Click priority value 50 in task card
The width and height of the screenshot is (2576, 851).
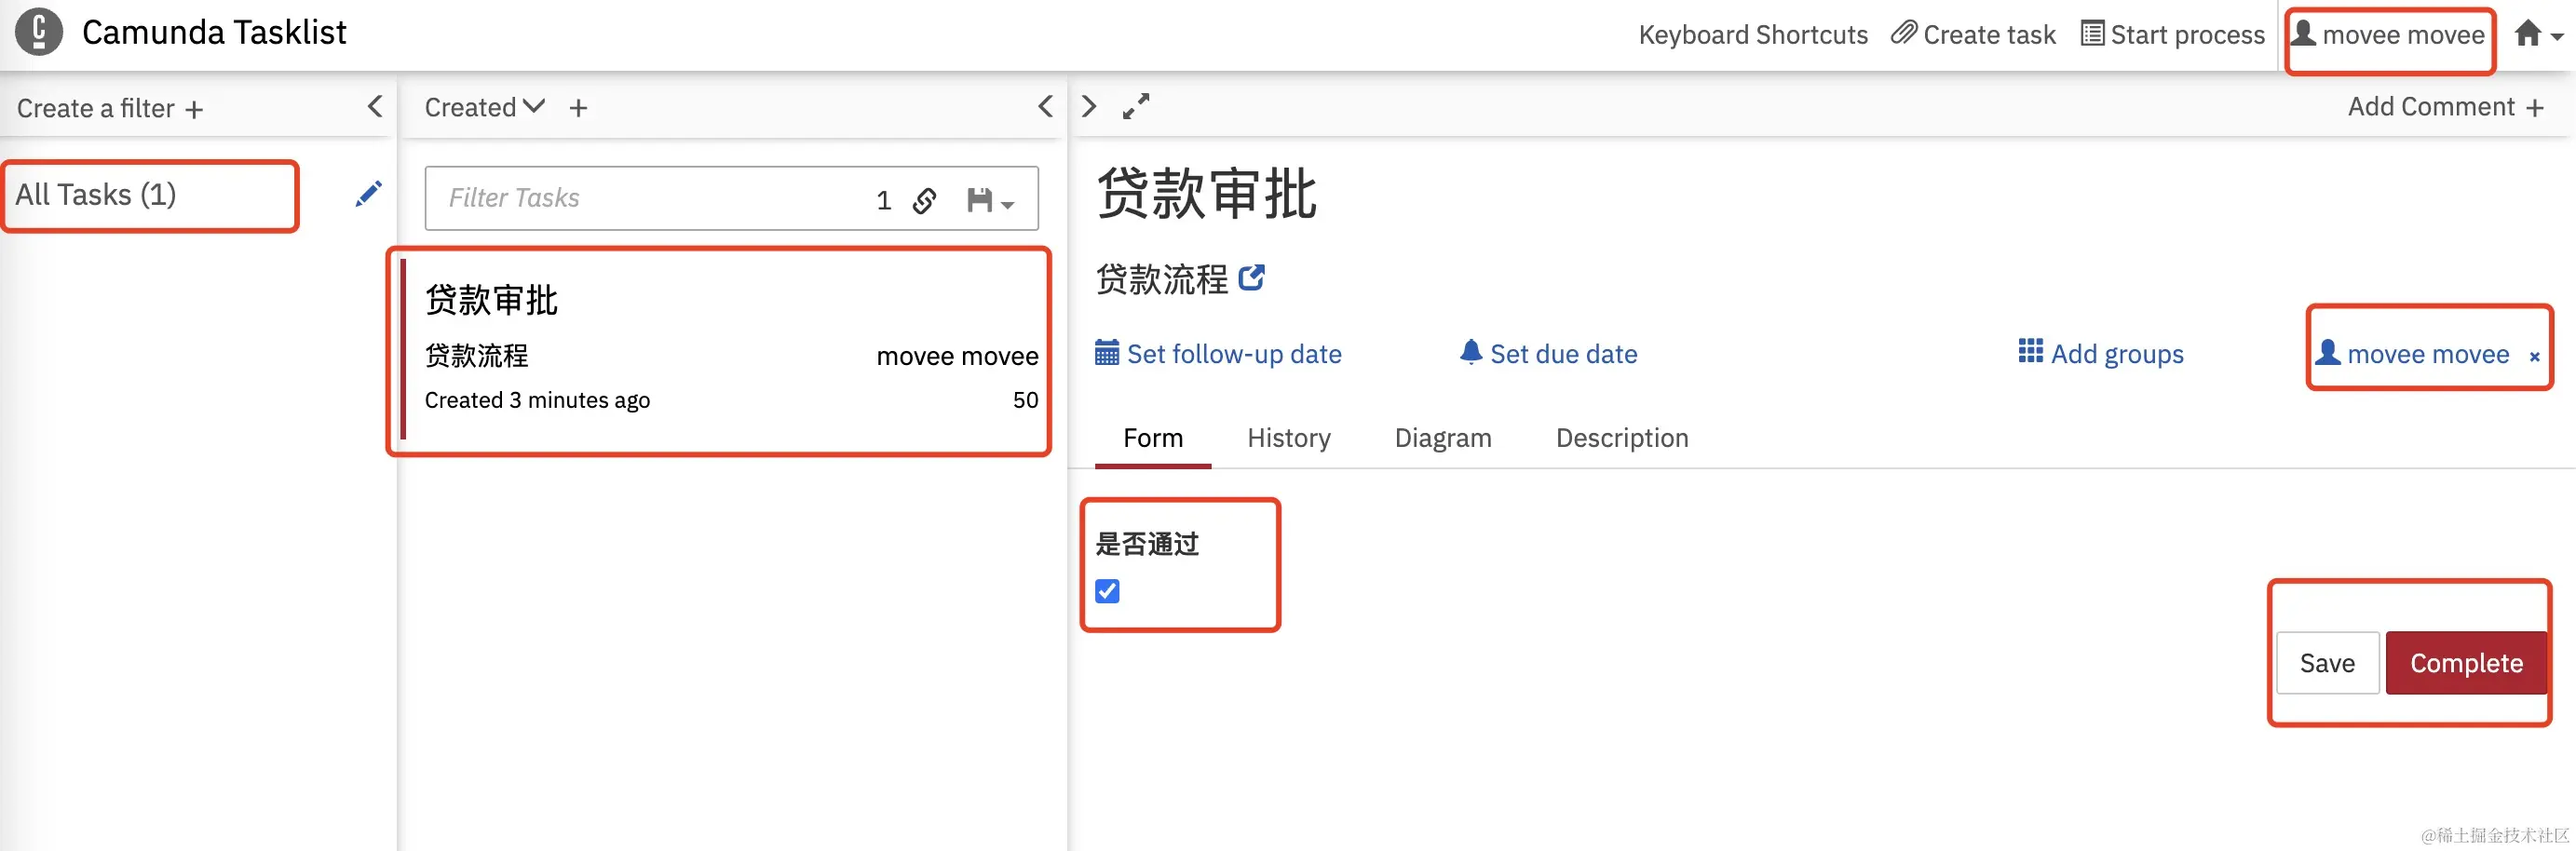point(1025,400)
